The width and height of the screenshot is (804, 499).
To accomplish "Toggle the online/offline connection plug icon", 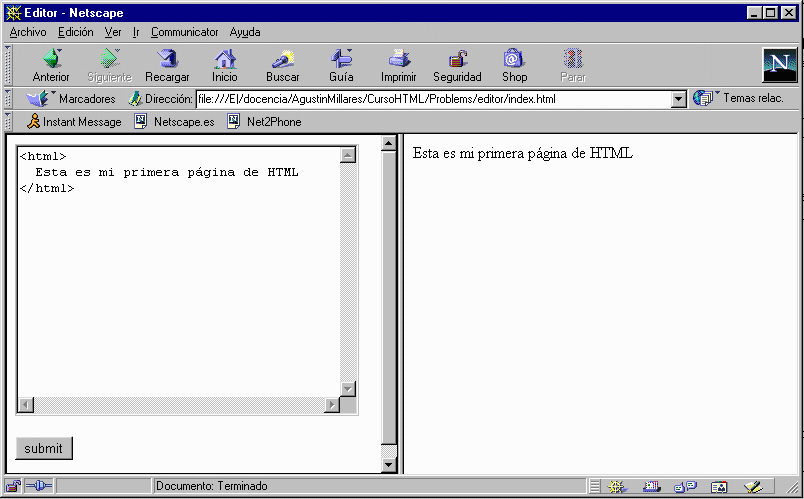I will click(39, 486).
